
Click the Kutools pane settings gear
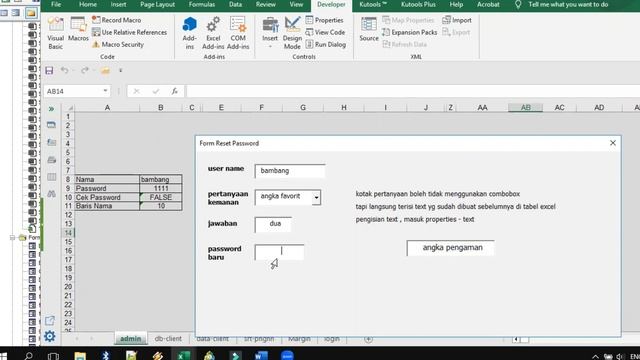pos(50,336)
